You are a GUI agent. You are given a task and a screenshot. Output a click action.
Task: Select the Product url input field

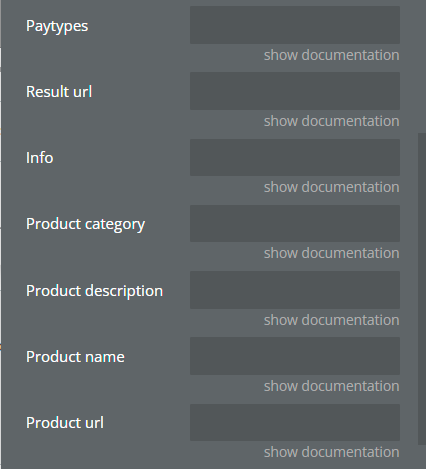(x=295, y=422)
